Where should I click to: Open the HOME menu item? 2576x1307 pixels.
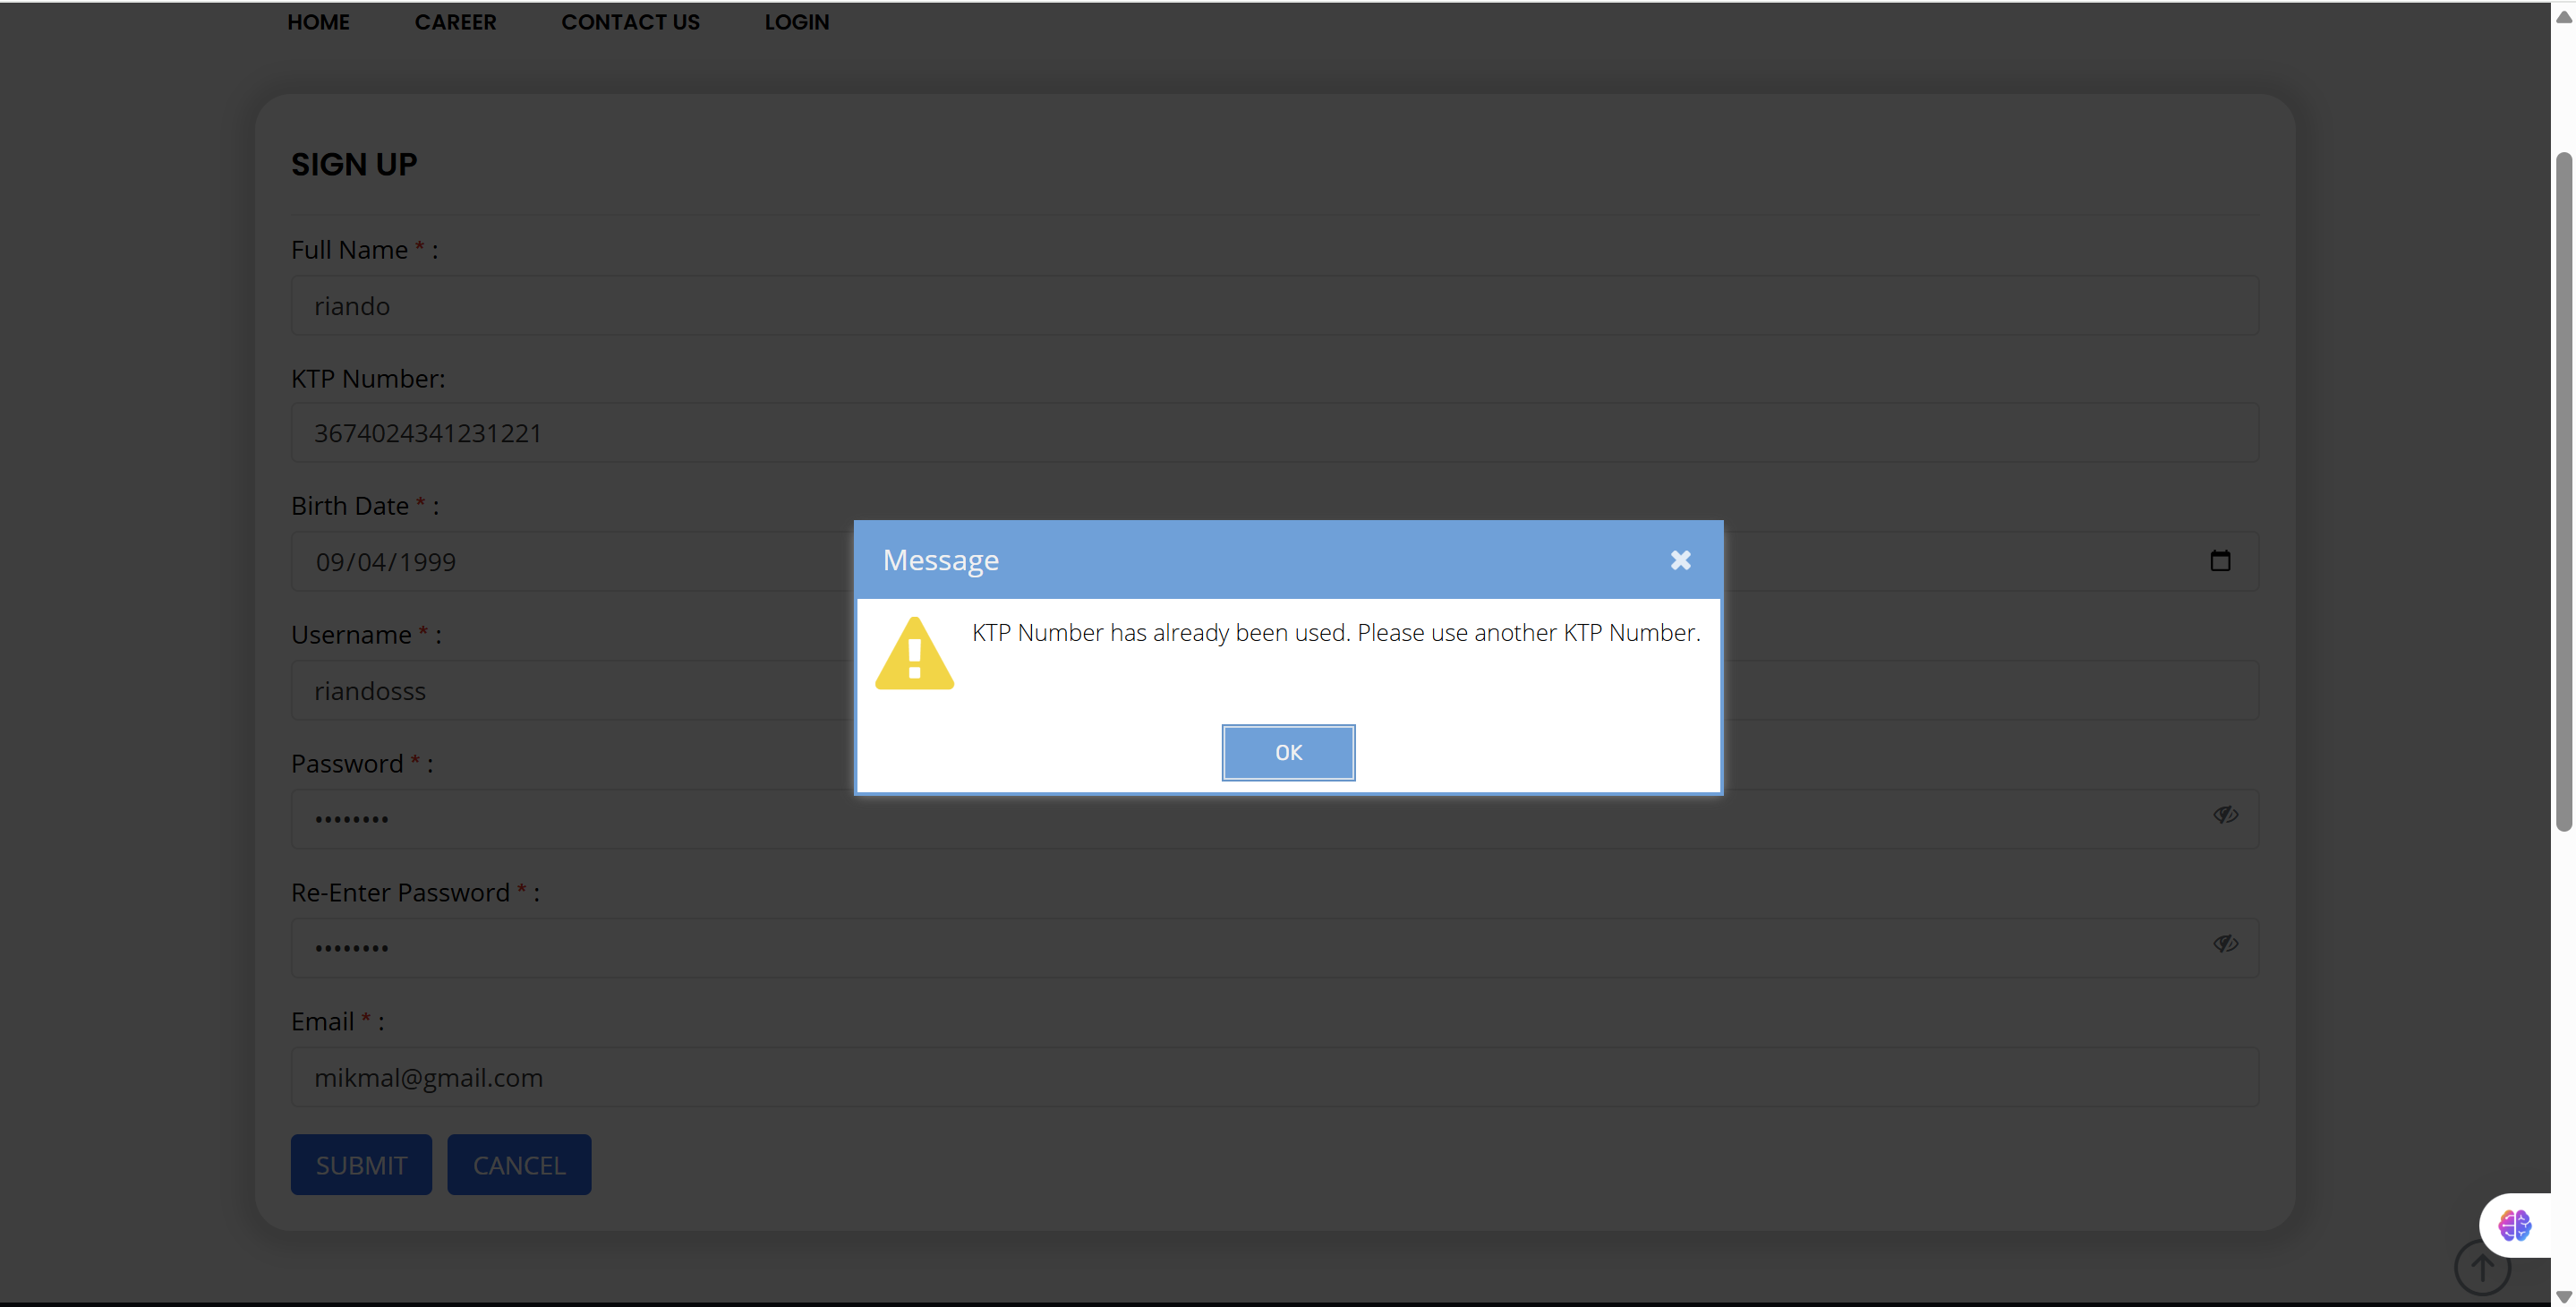pyautogui.click(x=318, y=22)
